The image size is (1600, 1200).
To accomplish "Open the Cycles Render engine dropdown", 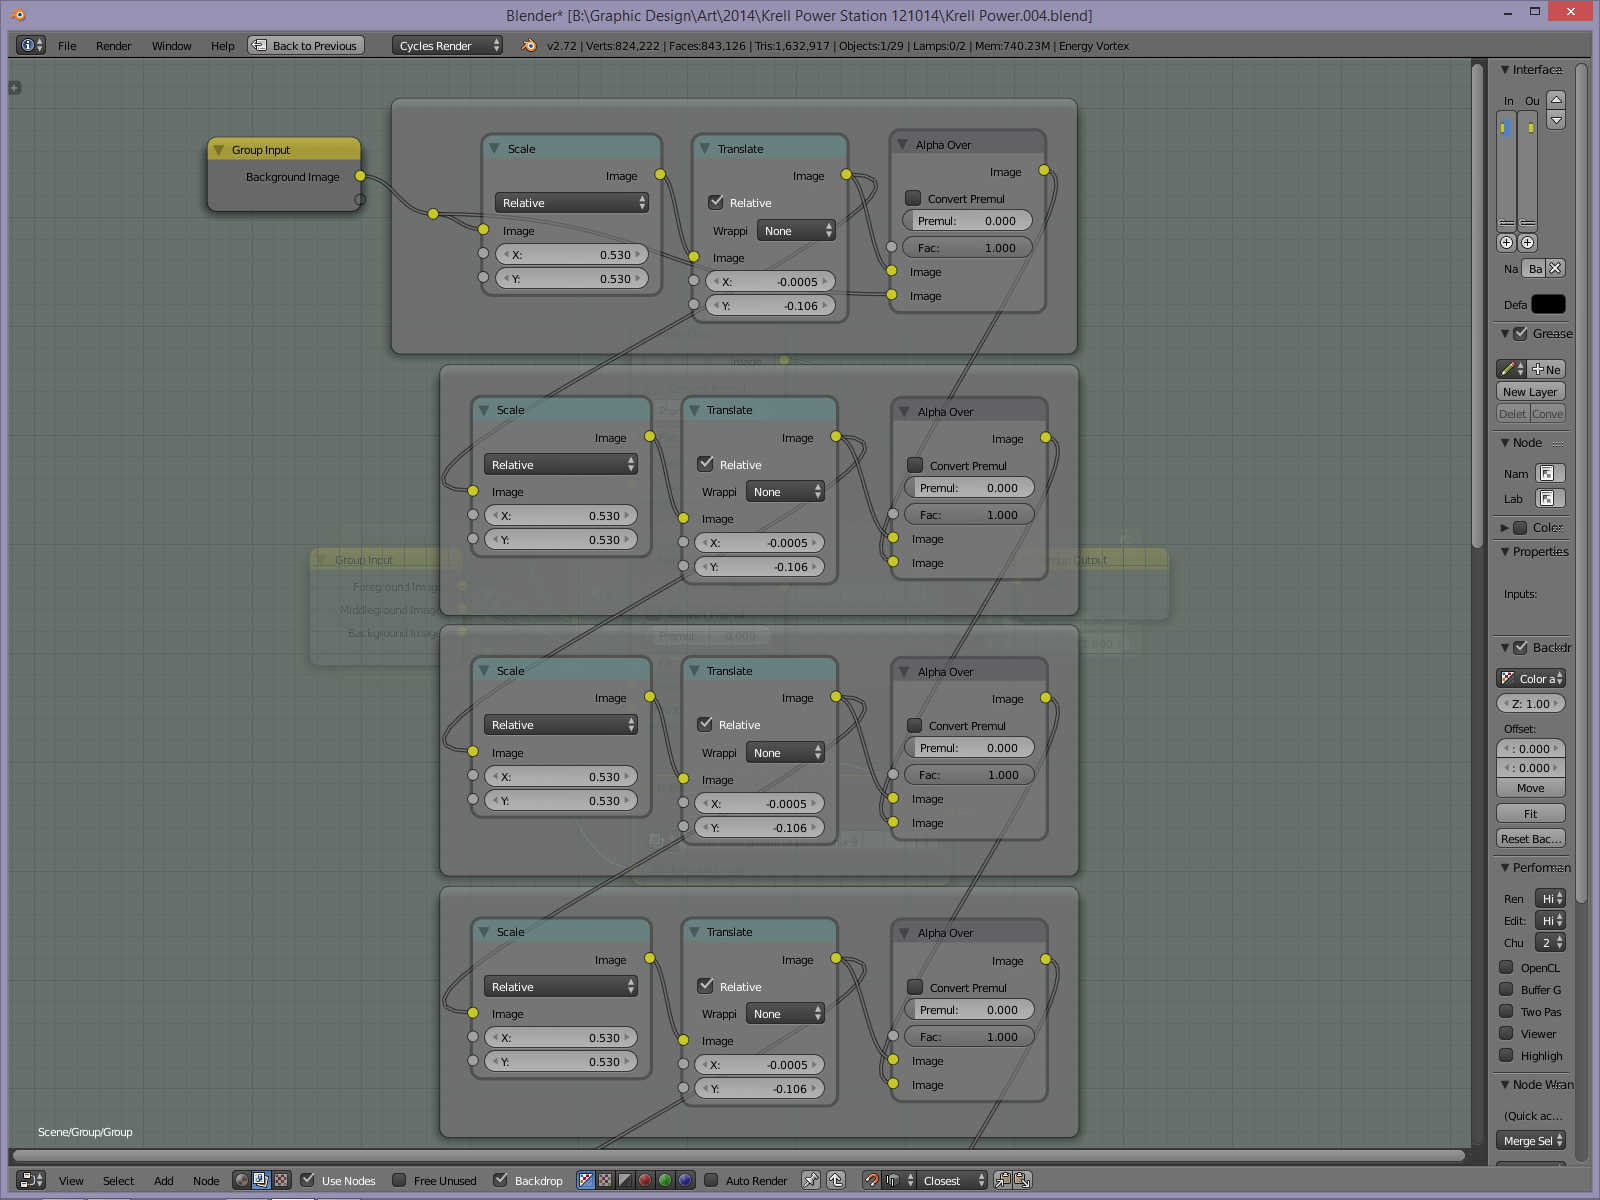I will point(447,45).
